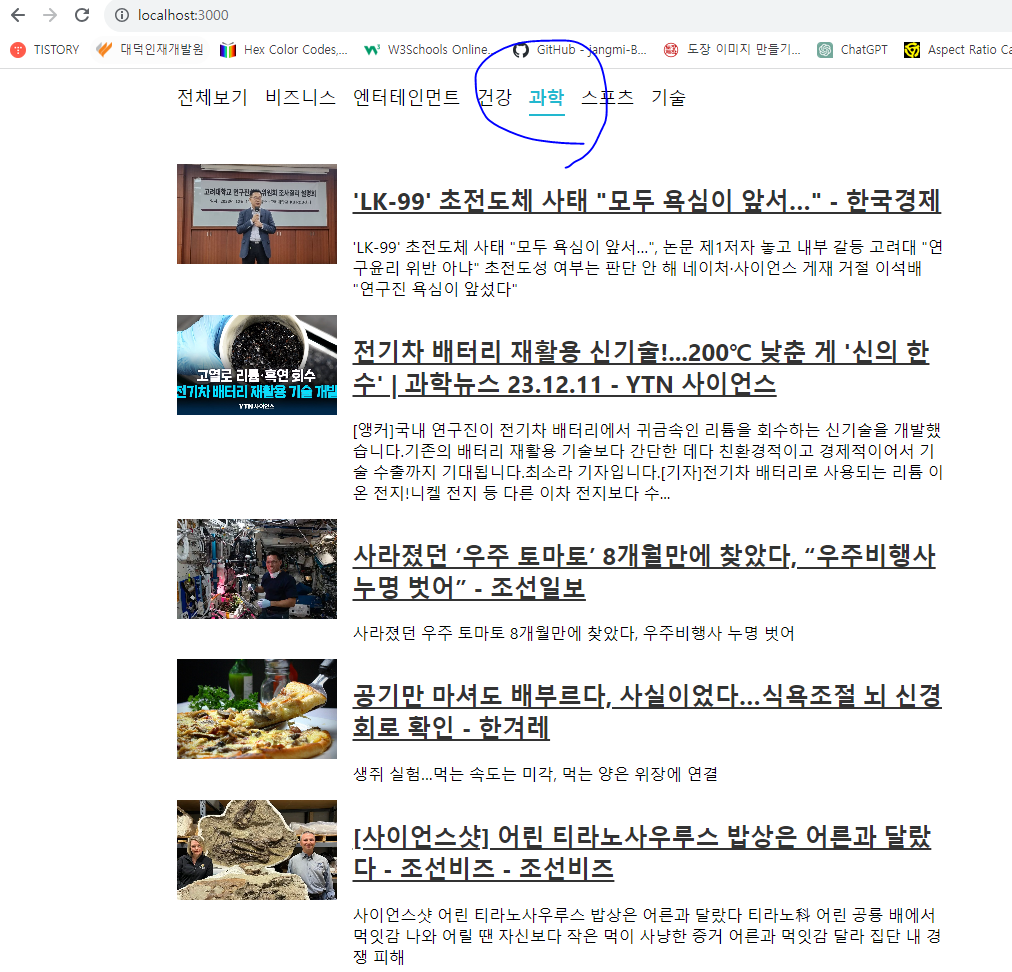This screenshot has height=972, width=1012.
Task: Select the 전체보기 category tab
Action: coord(212,97)
